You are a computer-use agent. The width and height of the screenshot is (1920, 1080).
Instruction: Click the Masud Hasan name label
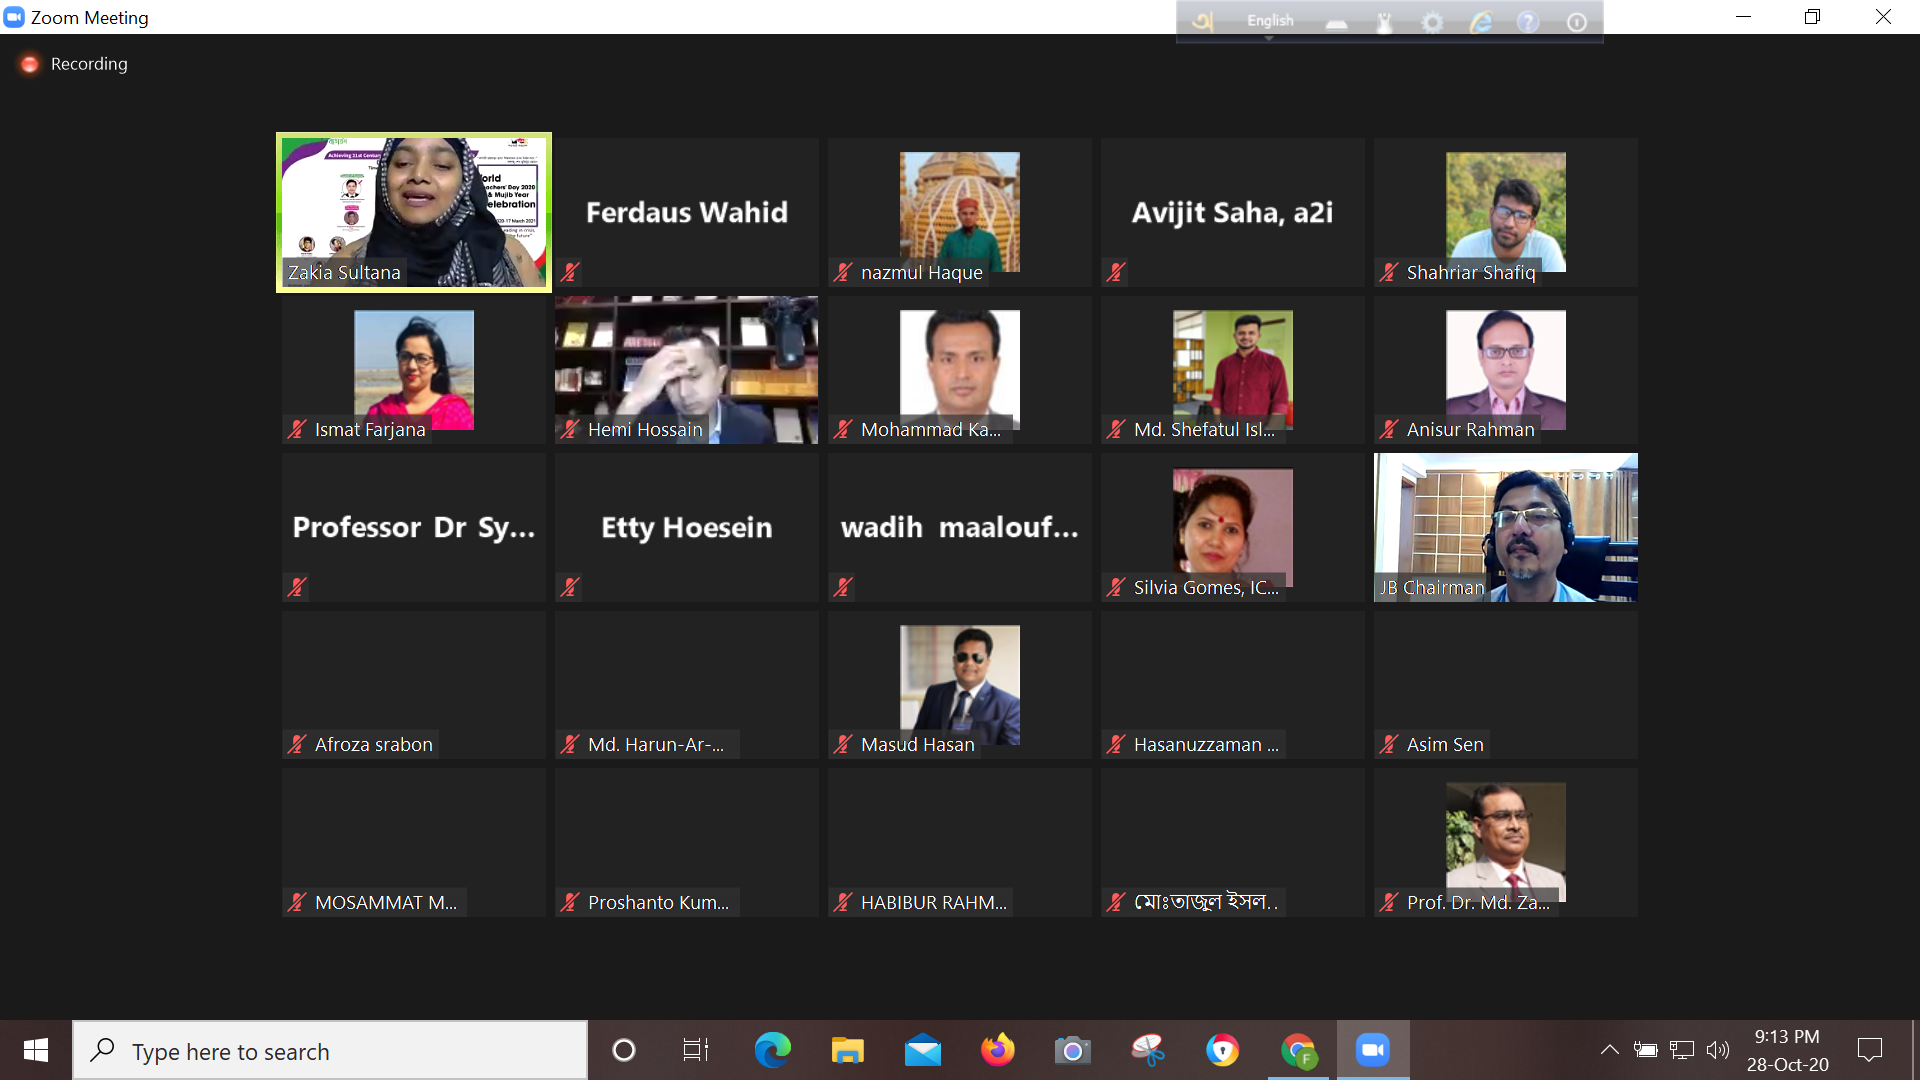pos(917,744)
